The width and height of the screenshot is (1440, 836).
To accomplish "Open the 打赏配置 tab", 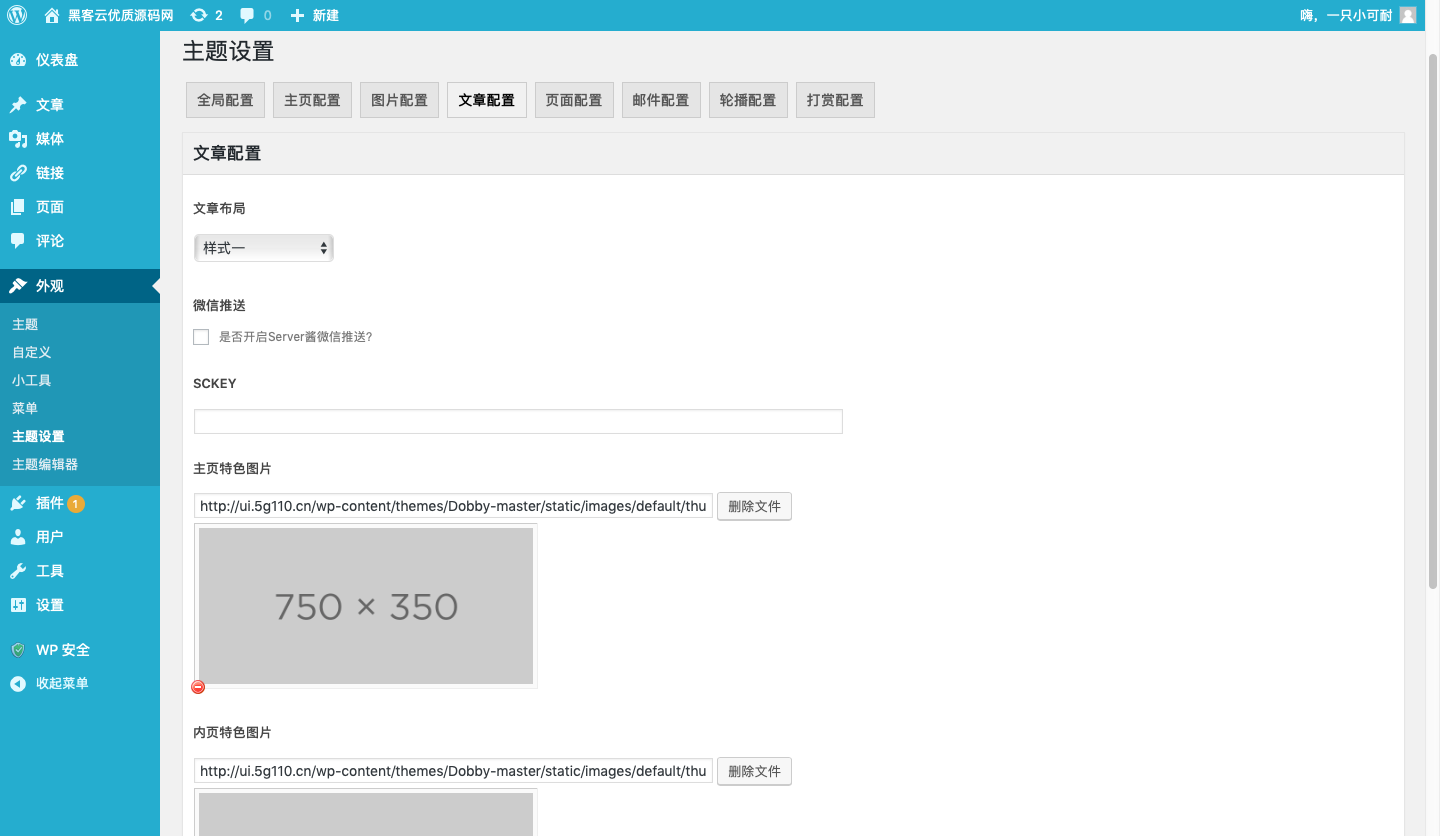I will (835, 100).
